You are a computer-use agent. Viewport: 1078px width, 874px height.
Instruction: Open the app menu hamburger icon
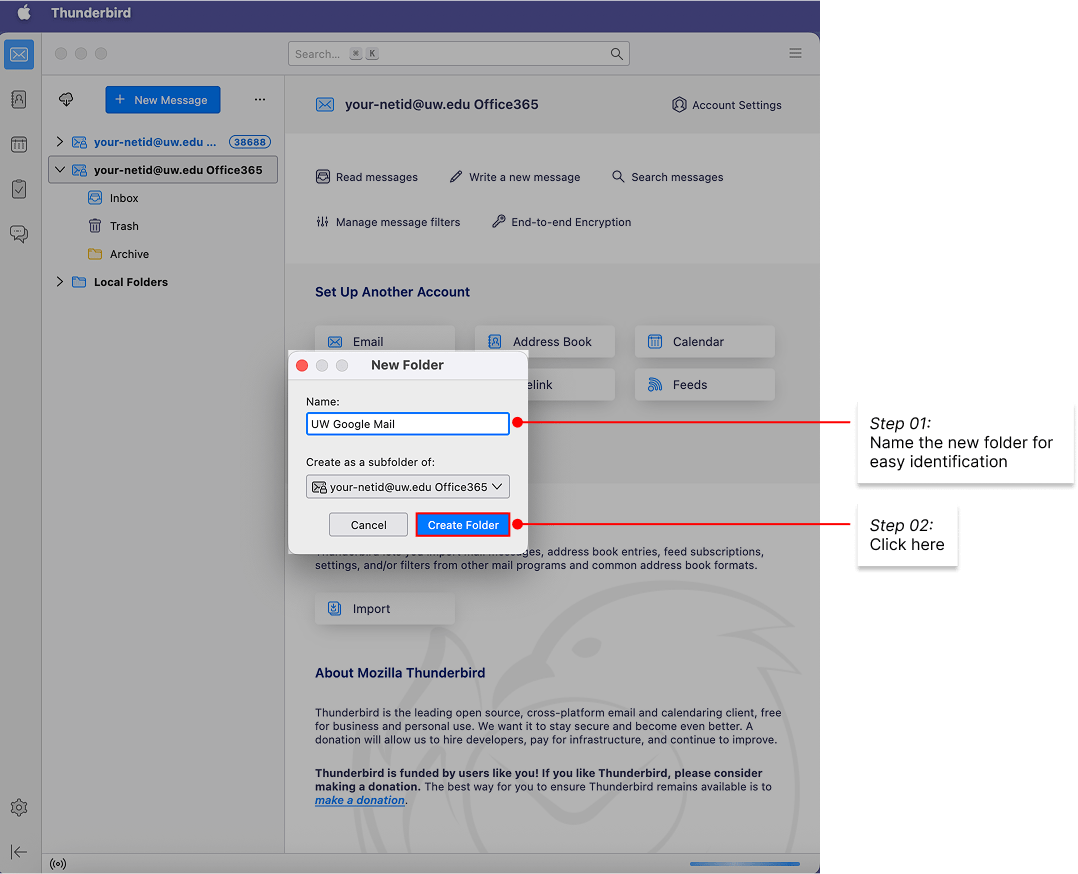[795, 53]
